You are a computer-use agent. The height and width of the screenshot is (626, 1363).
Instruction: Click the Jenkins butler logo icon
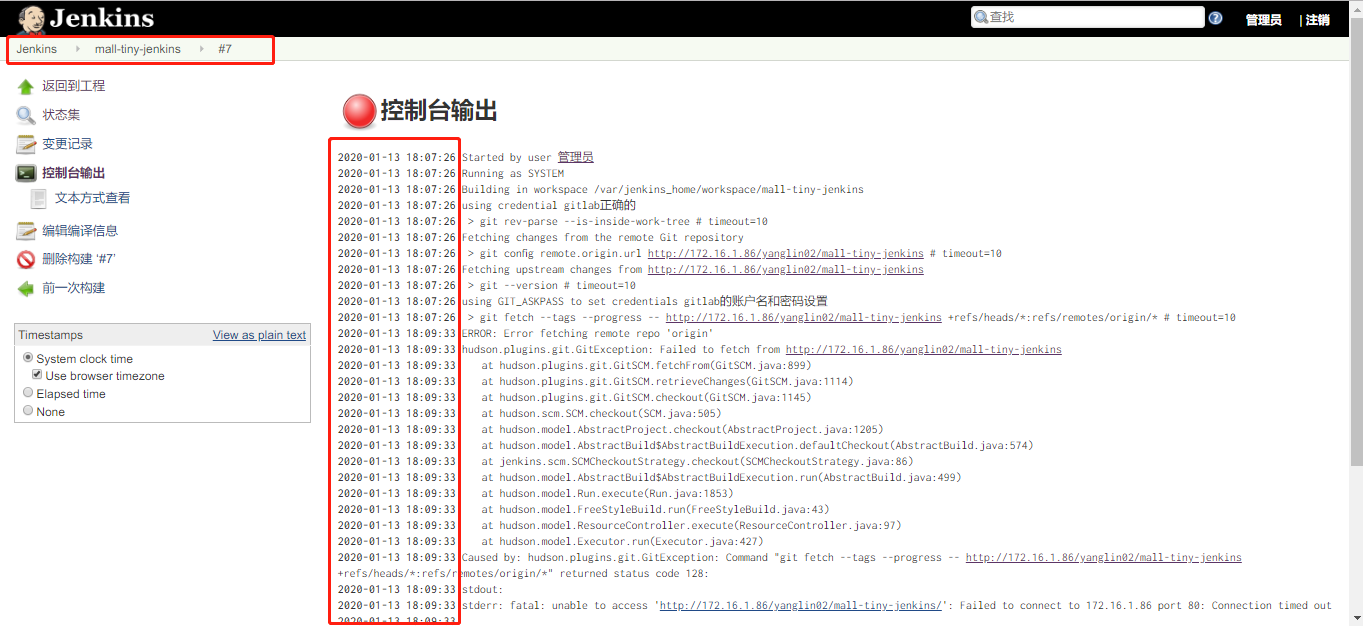[31, 18]
